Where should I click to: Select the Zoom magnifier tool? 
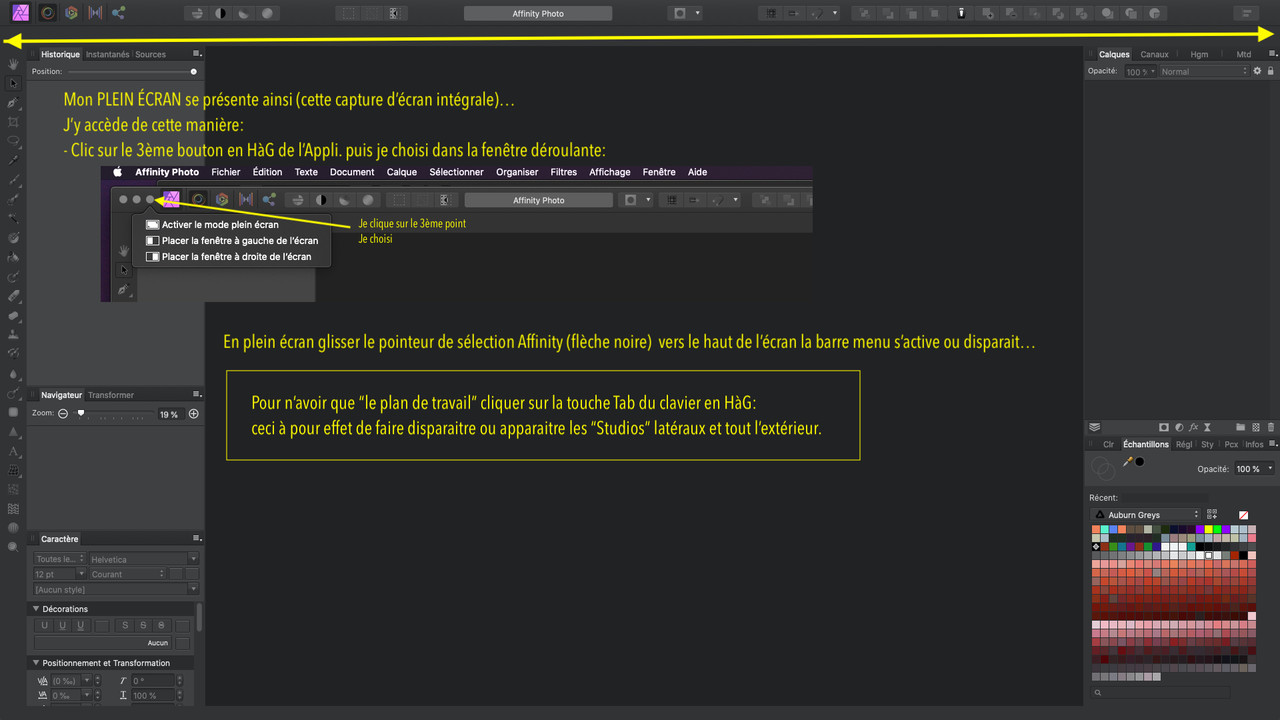pos(14,546)
